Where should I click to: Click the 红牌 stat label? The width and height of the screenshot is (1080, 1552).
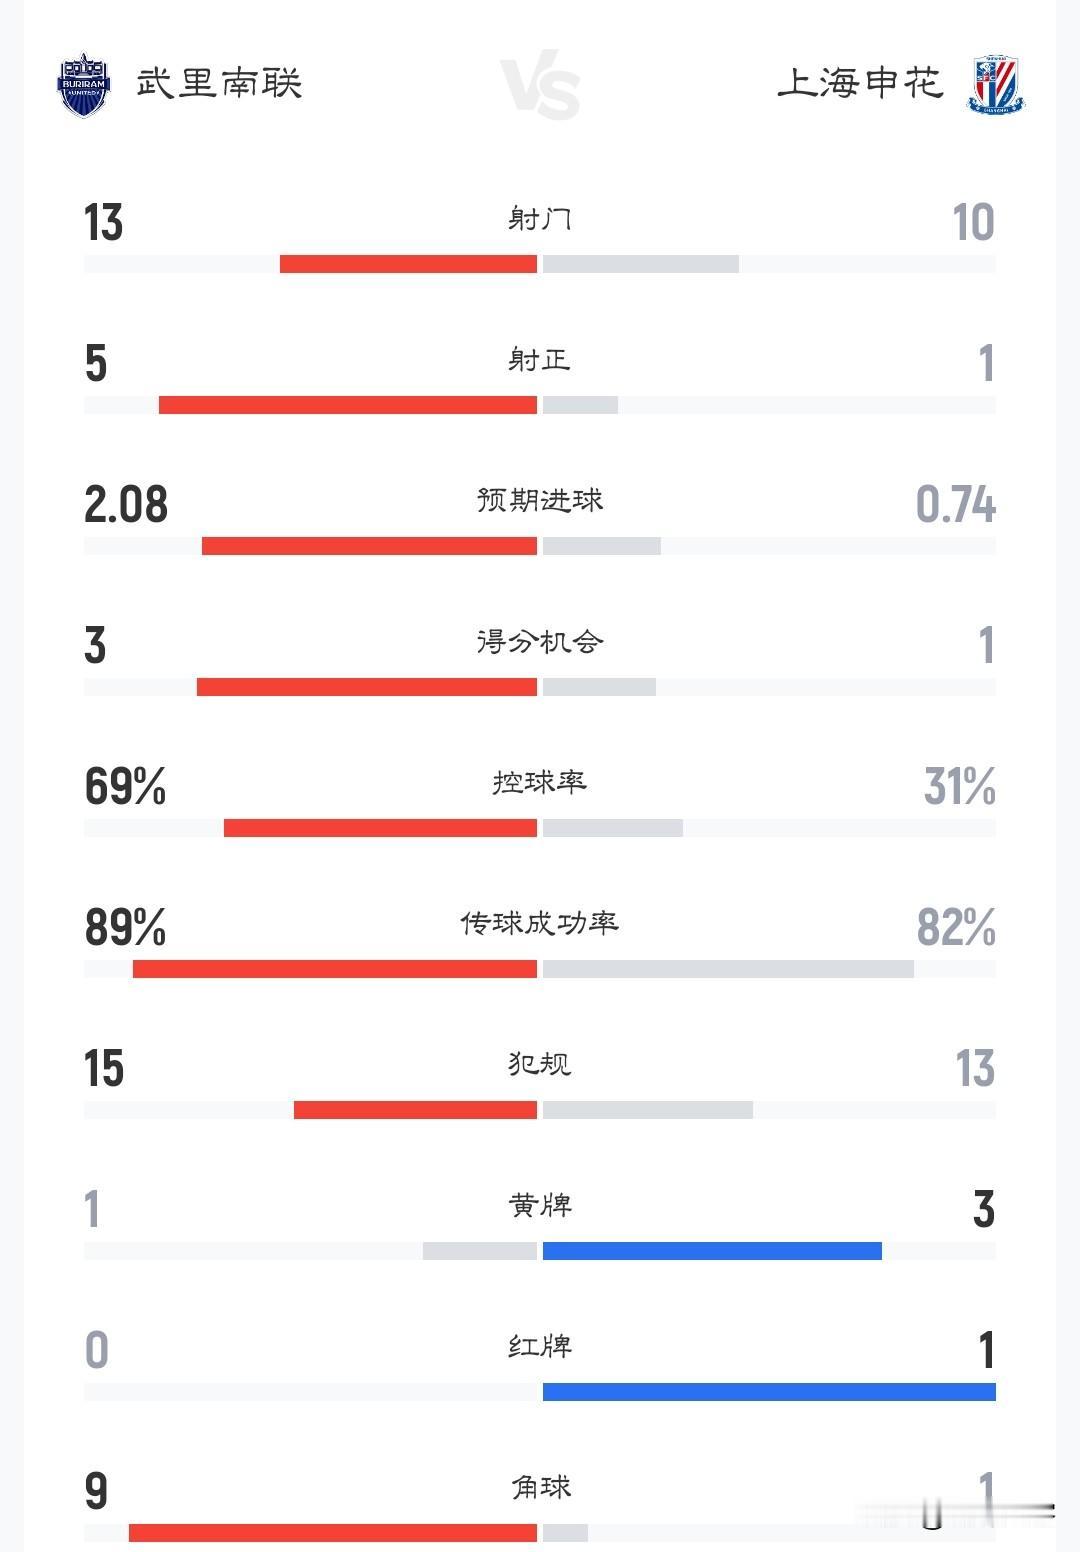(x=540, y=1346)
